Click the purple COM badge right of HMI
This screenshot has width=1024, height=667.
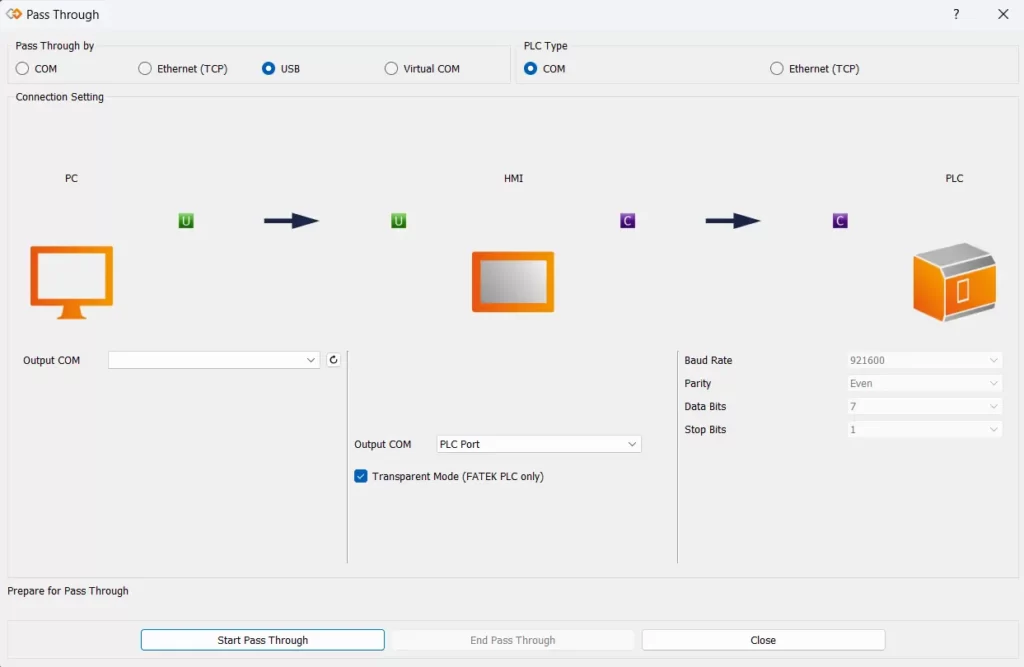627,221
